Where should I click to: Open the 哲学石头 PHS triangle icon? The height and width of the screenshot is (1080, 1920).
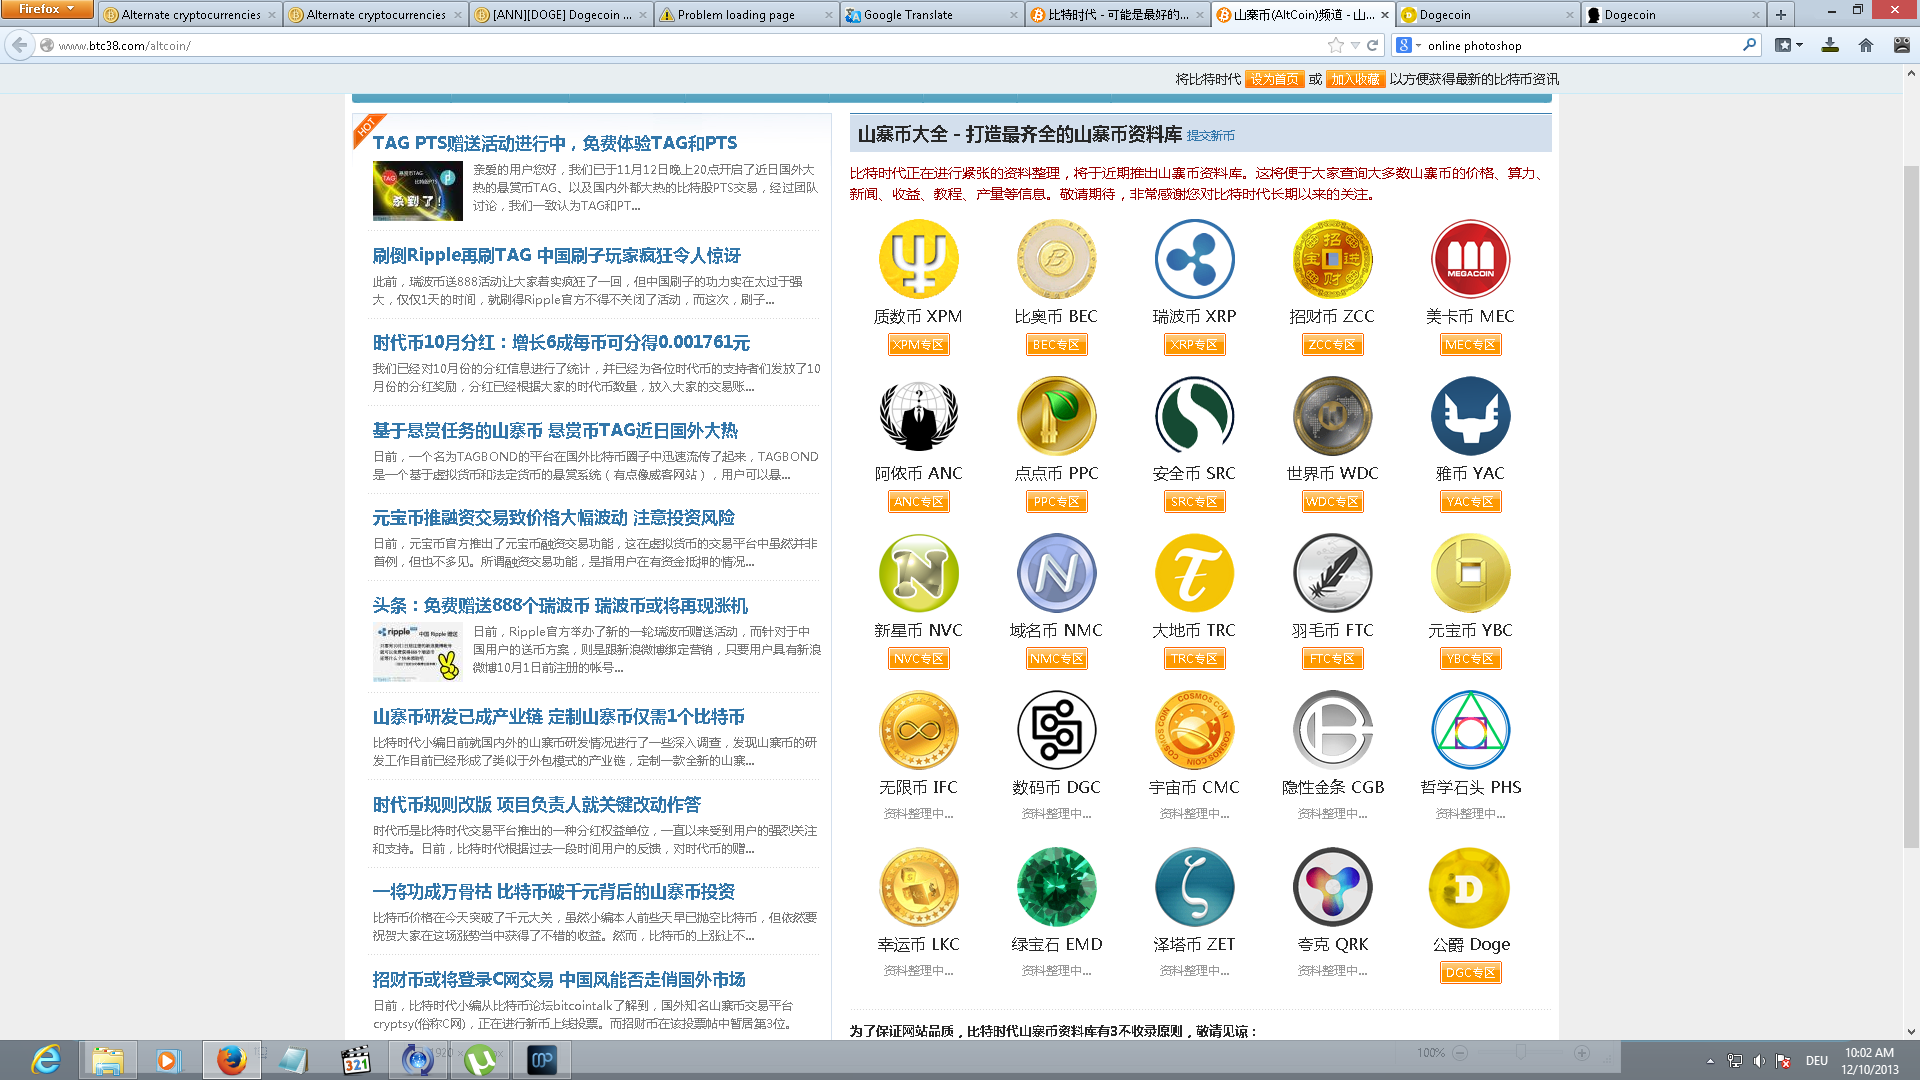[1470, 730]
